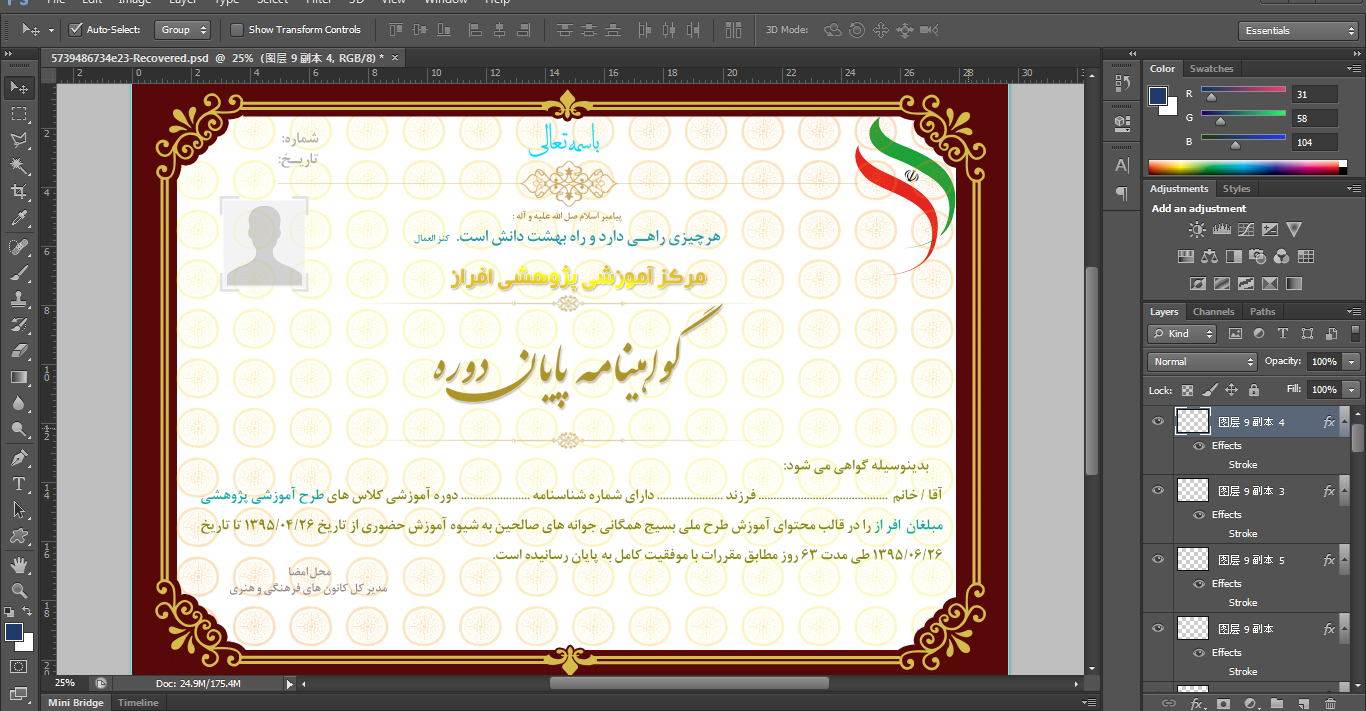
Task: Click the Brightness/Contrast adjustment icon
Action: pos(1196,230)
